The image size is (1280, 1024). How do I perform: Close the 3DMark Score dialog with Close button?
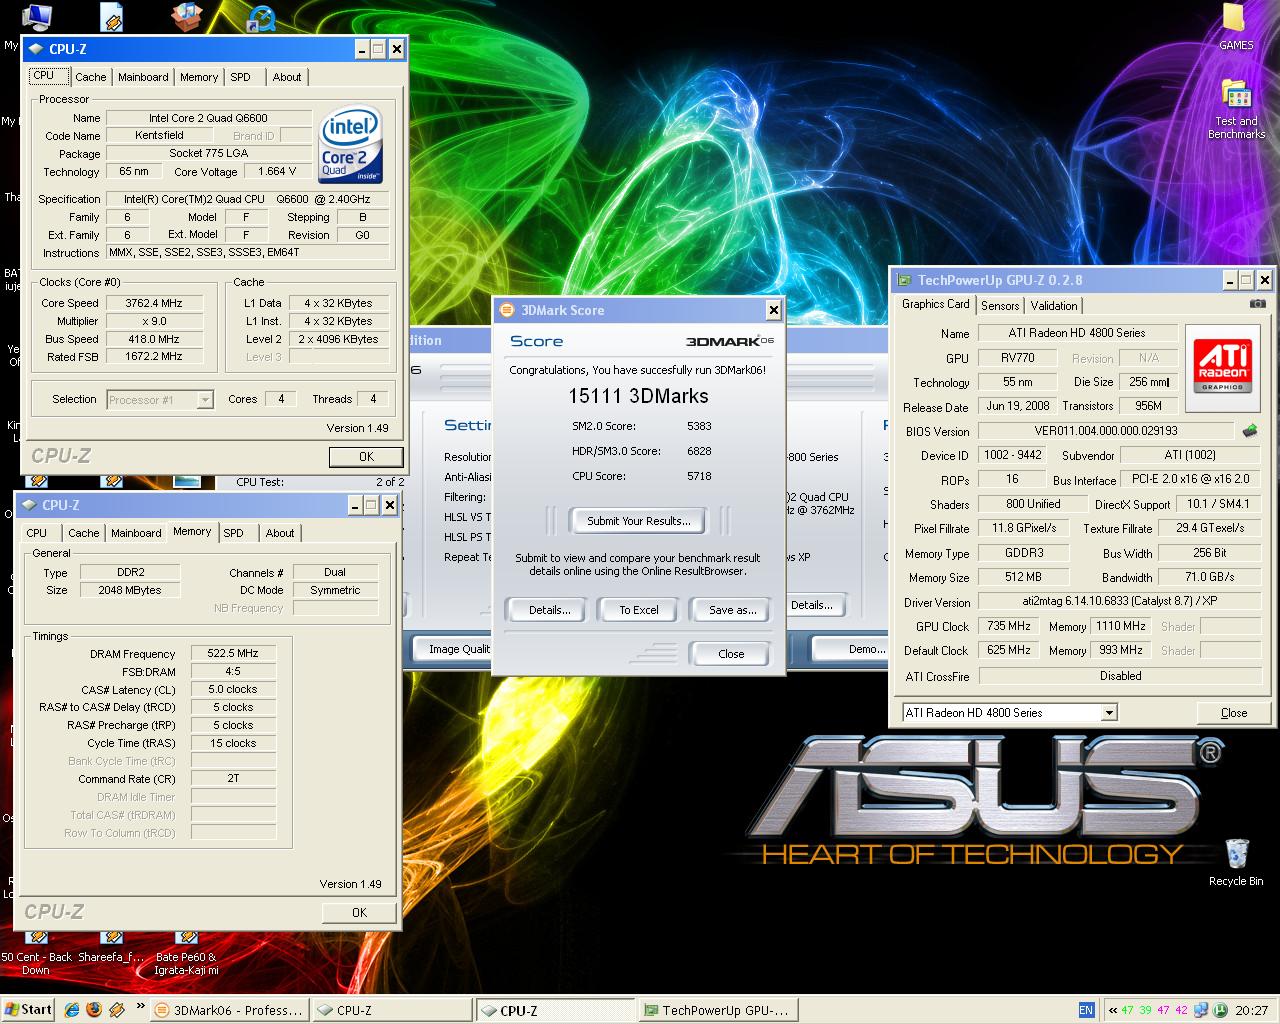pyautogui.click(x=731, y=654)
